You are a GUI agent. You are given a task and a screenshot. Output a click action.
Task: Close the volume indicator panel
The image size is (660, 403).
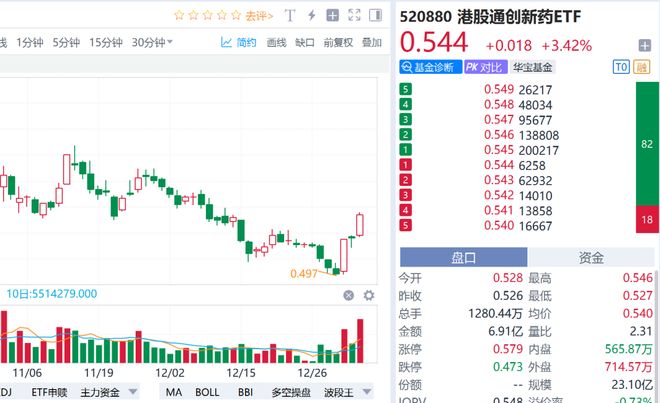point(348,295)
